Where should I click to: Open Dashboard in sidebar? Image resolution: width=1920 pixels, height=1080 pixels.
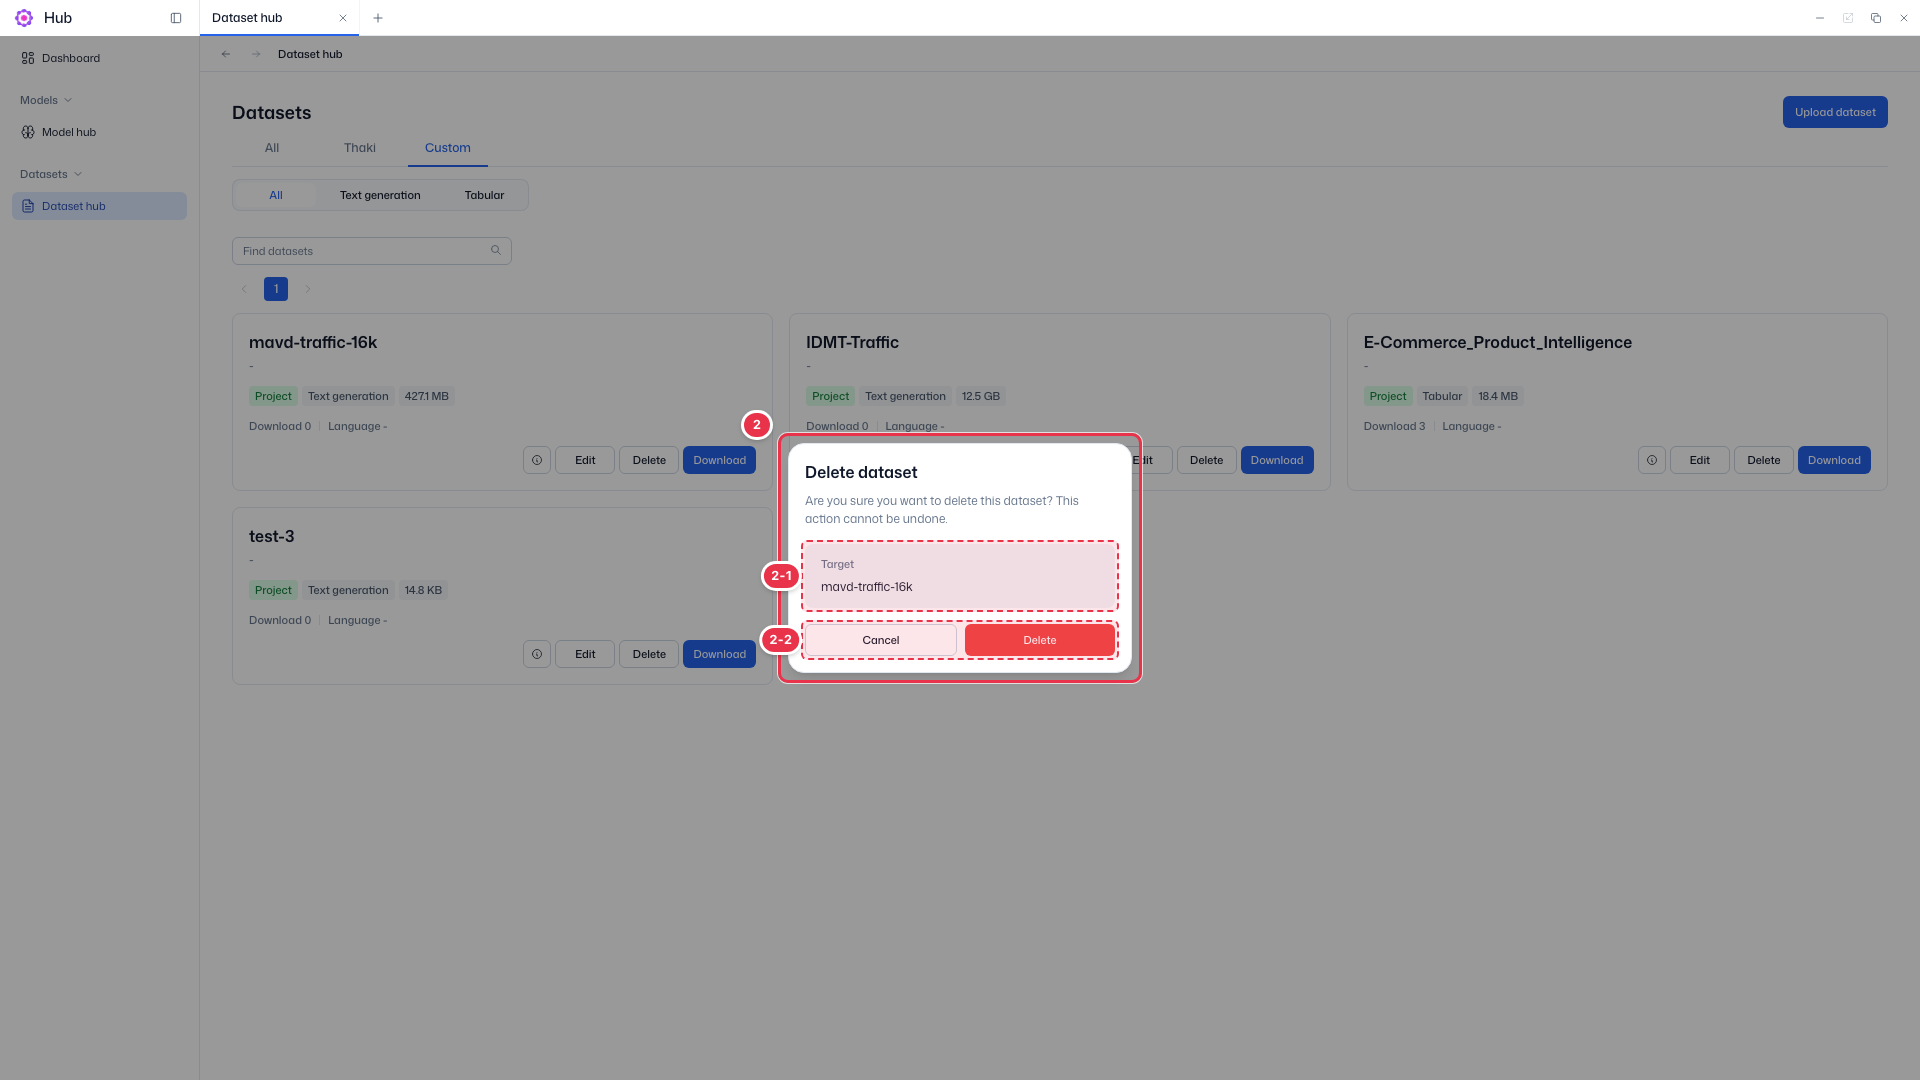click(99, 58)
